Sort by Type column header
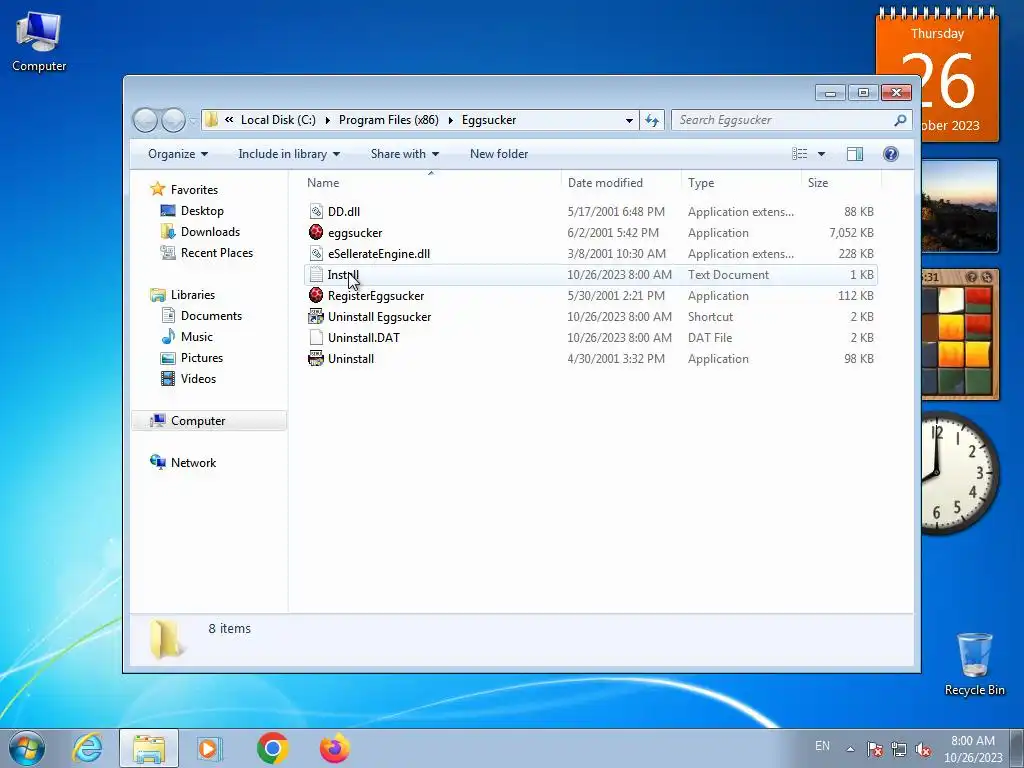1024x768 pixels. click(741, 183)
